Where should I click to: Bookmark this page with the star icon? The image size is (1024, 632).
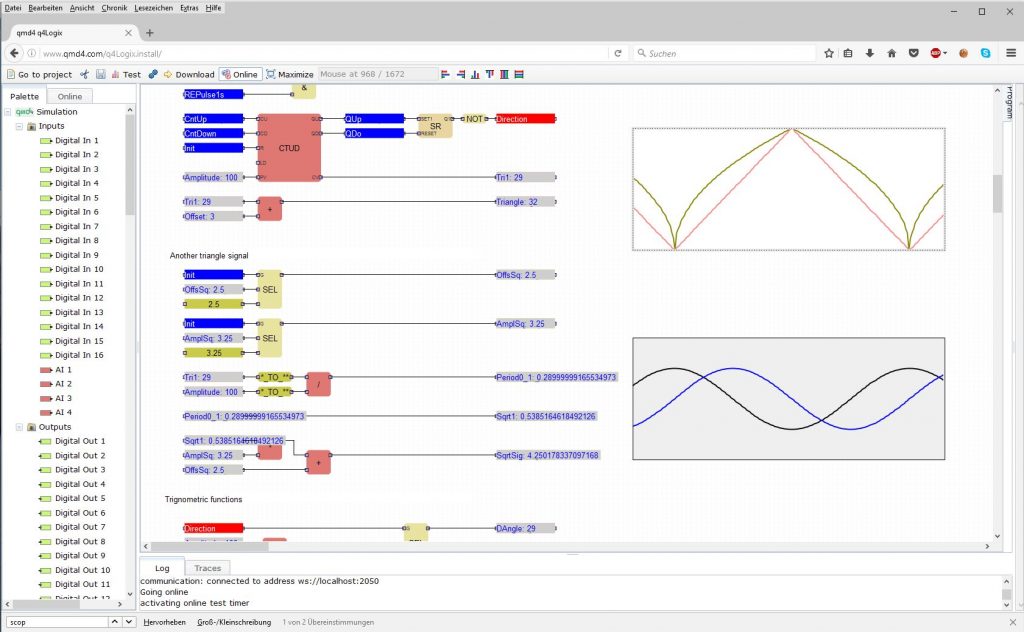pyautogui.click(x=829, y=53)
